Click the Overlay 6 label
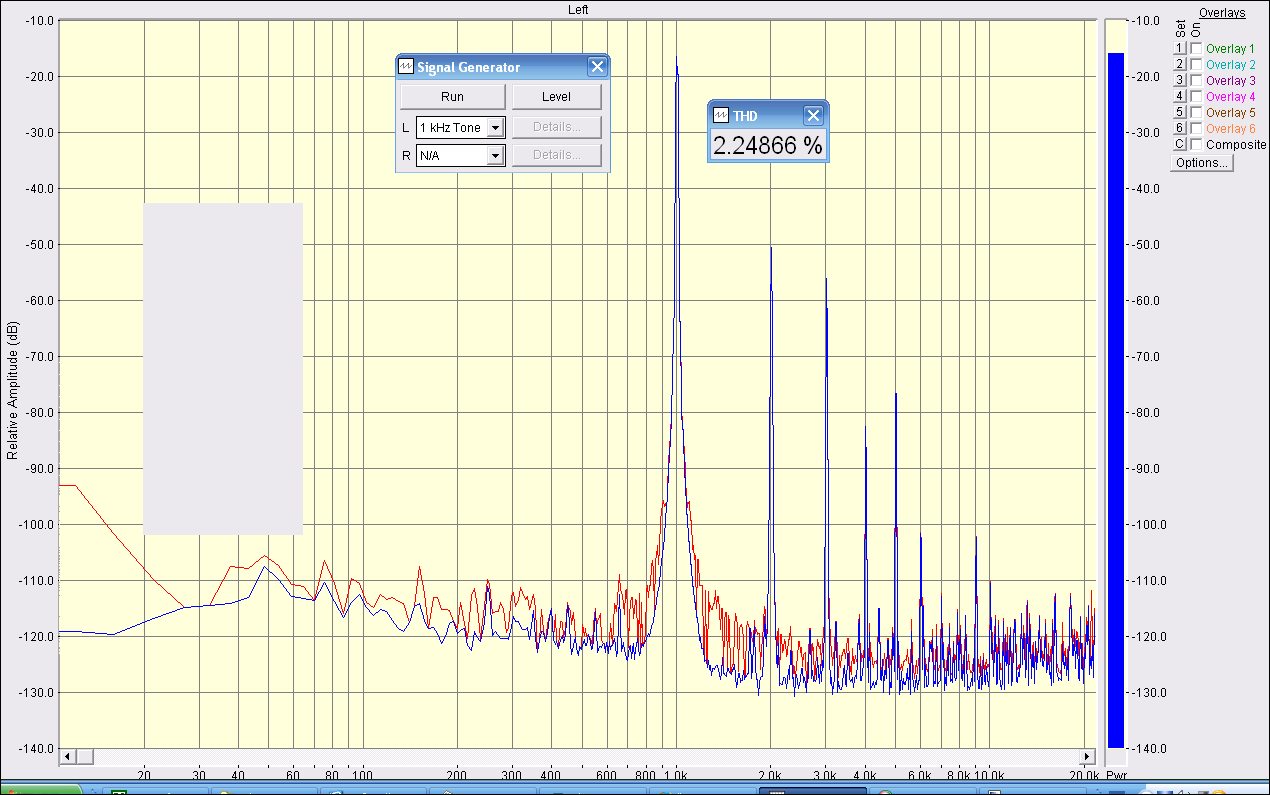Image resolution: width=1270 pixels, height=795 pixels. (x=1230, y=128)
